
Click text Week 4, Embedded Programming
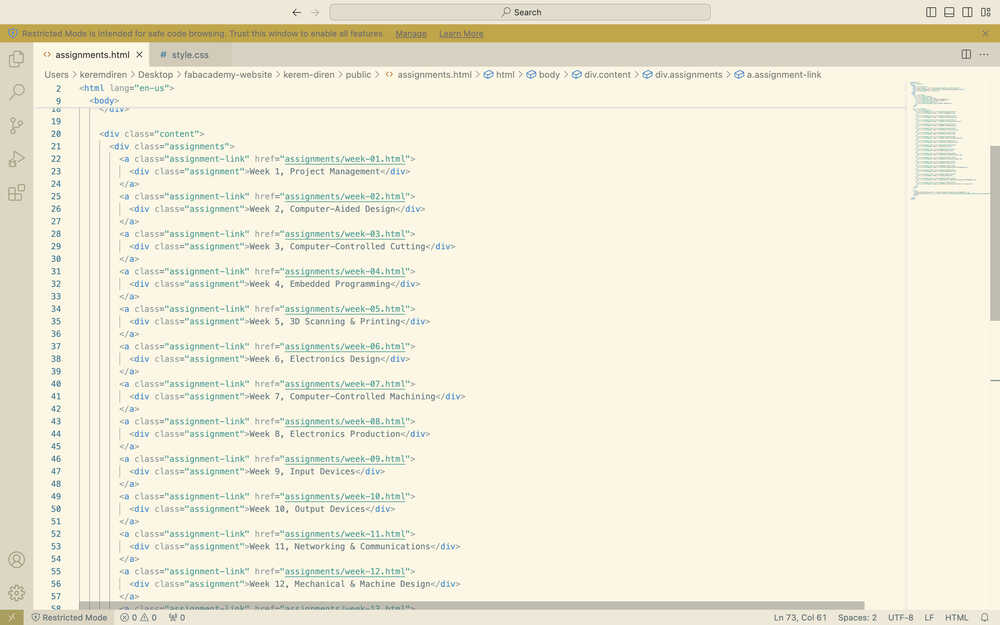[x=320, y=284]
